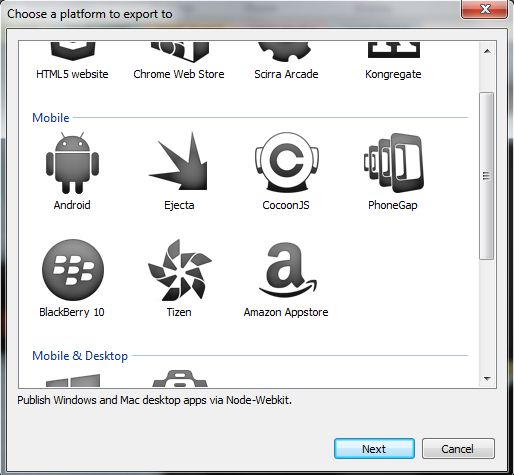Click the 'Mobile' section heading
This screenshot has height=475, width=514.
[51, 118]
